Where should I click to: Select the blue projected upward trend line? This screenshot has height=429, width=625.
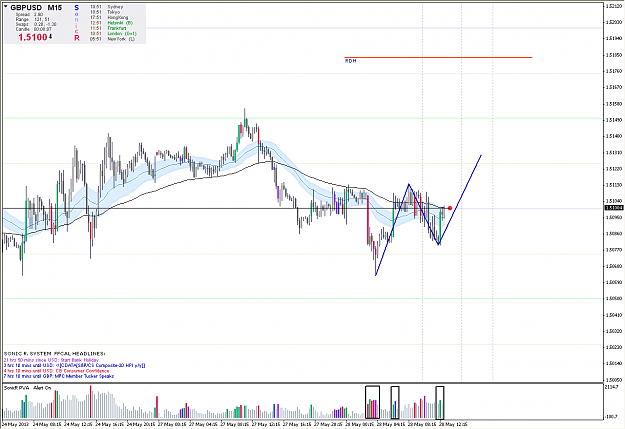460,199
